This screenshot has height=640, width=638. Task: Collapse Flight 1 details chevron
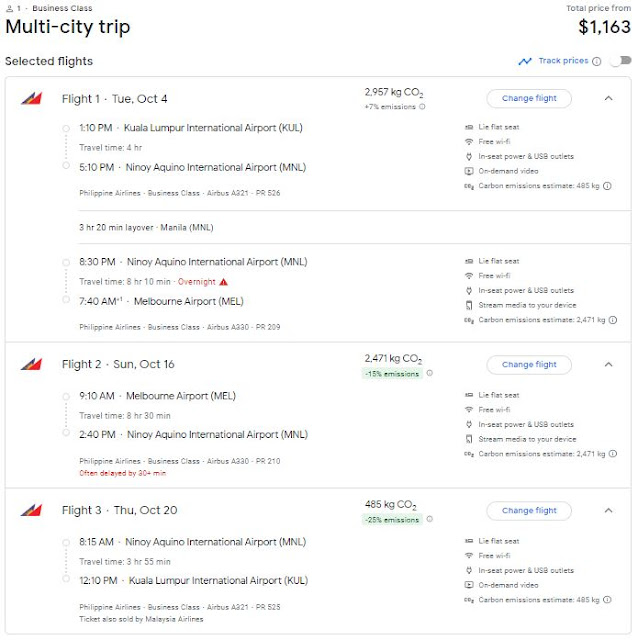pos(608,98)
